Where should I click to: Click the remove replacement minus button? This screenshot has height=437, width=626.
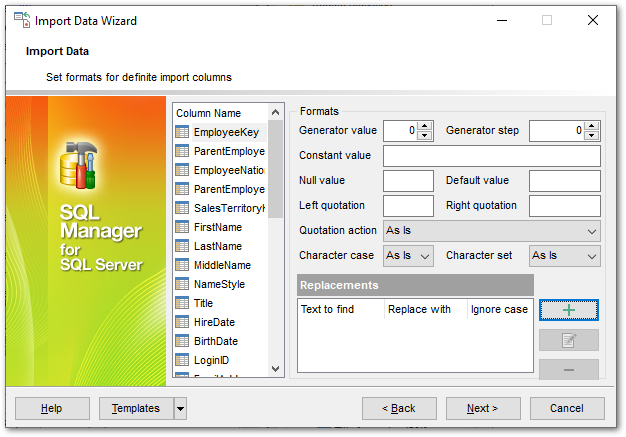click(568, 369)
